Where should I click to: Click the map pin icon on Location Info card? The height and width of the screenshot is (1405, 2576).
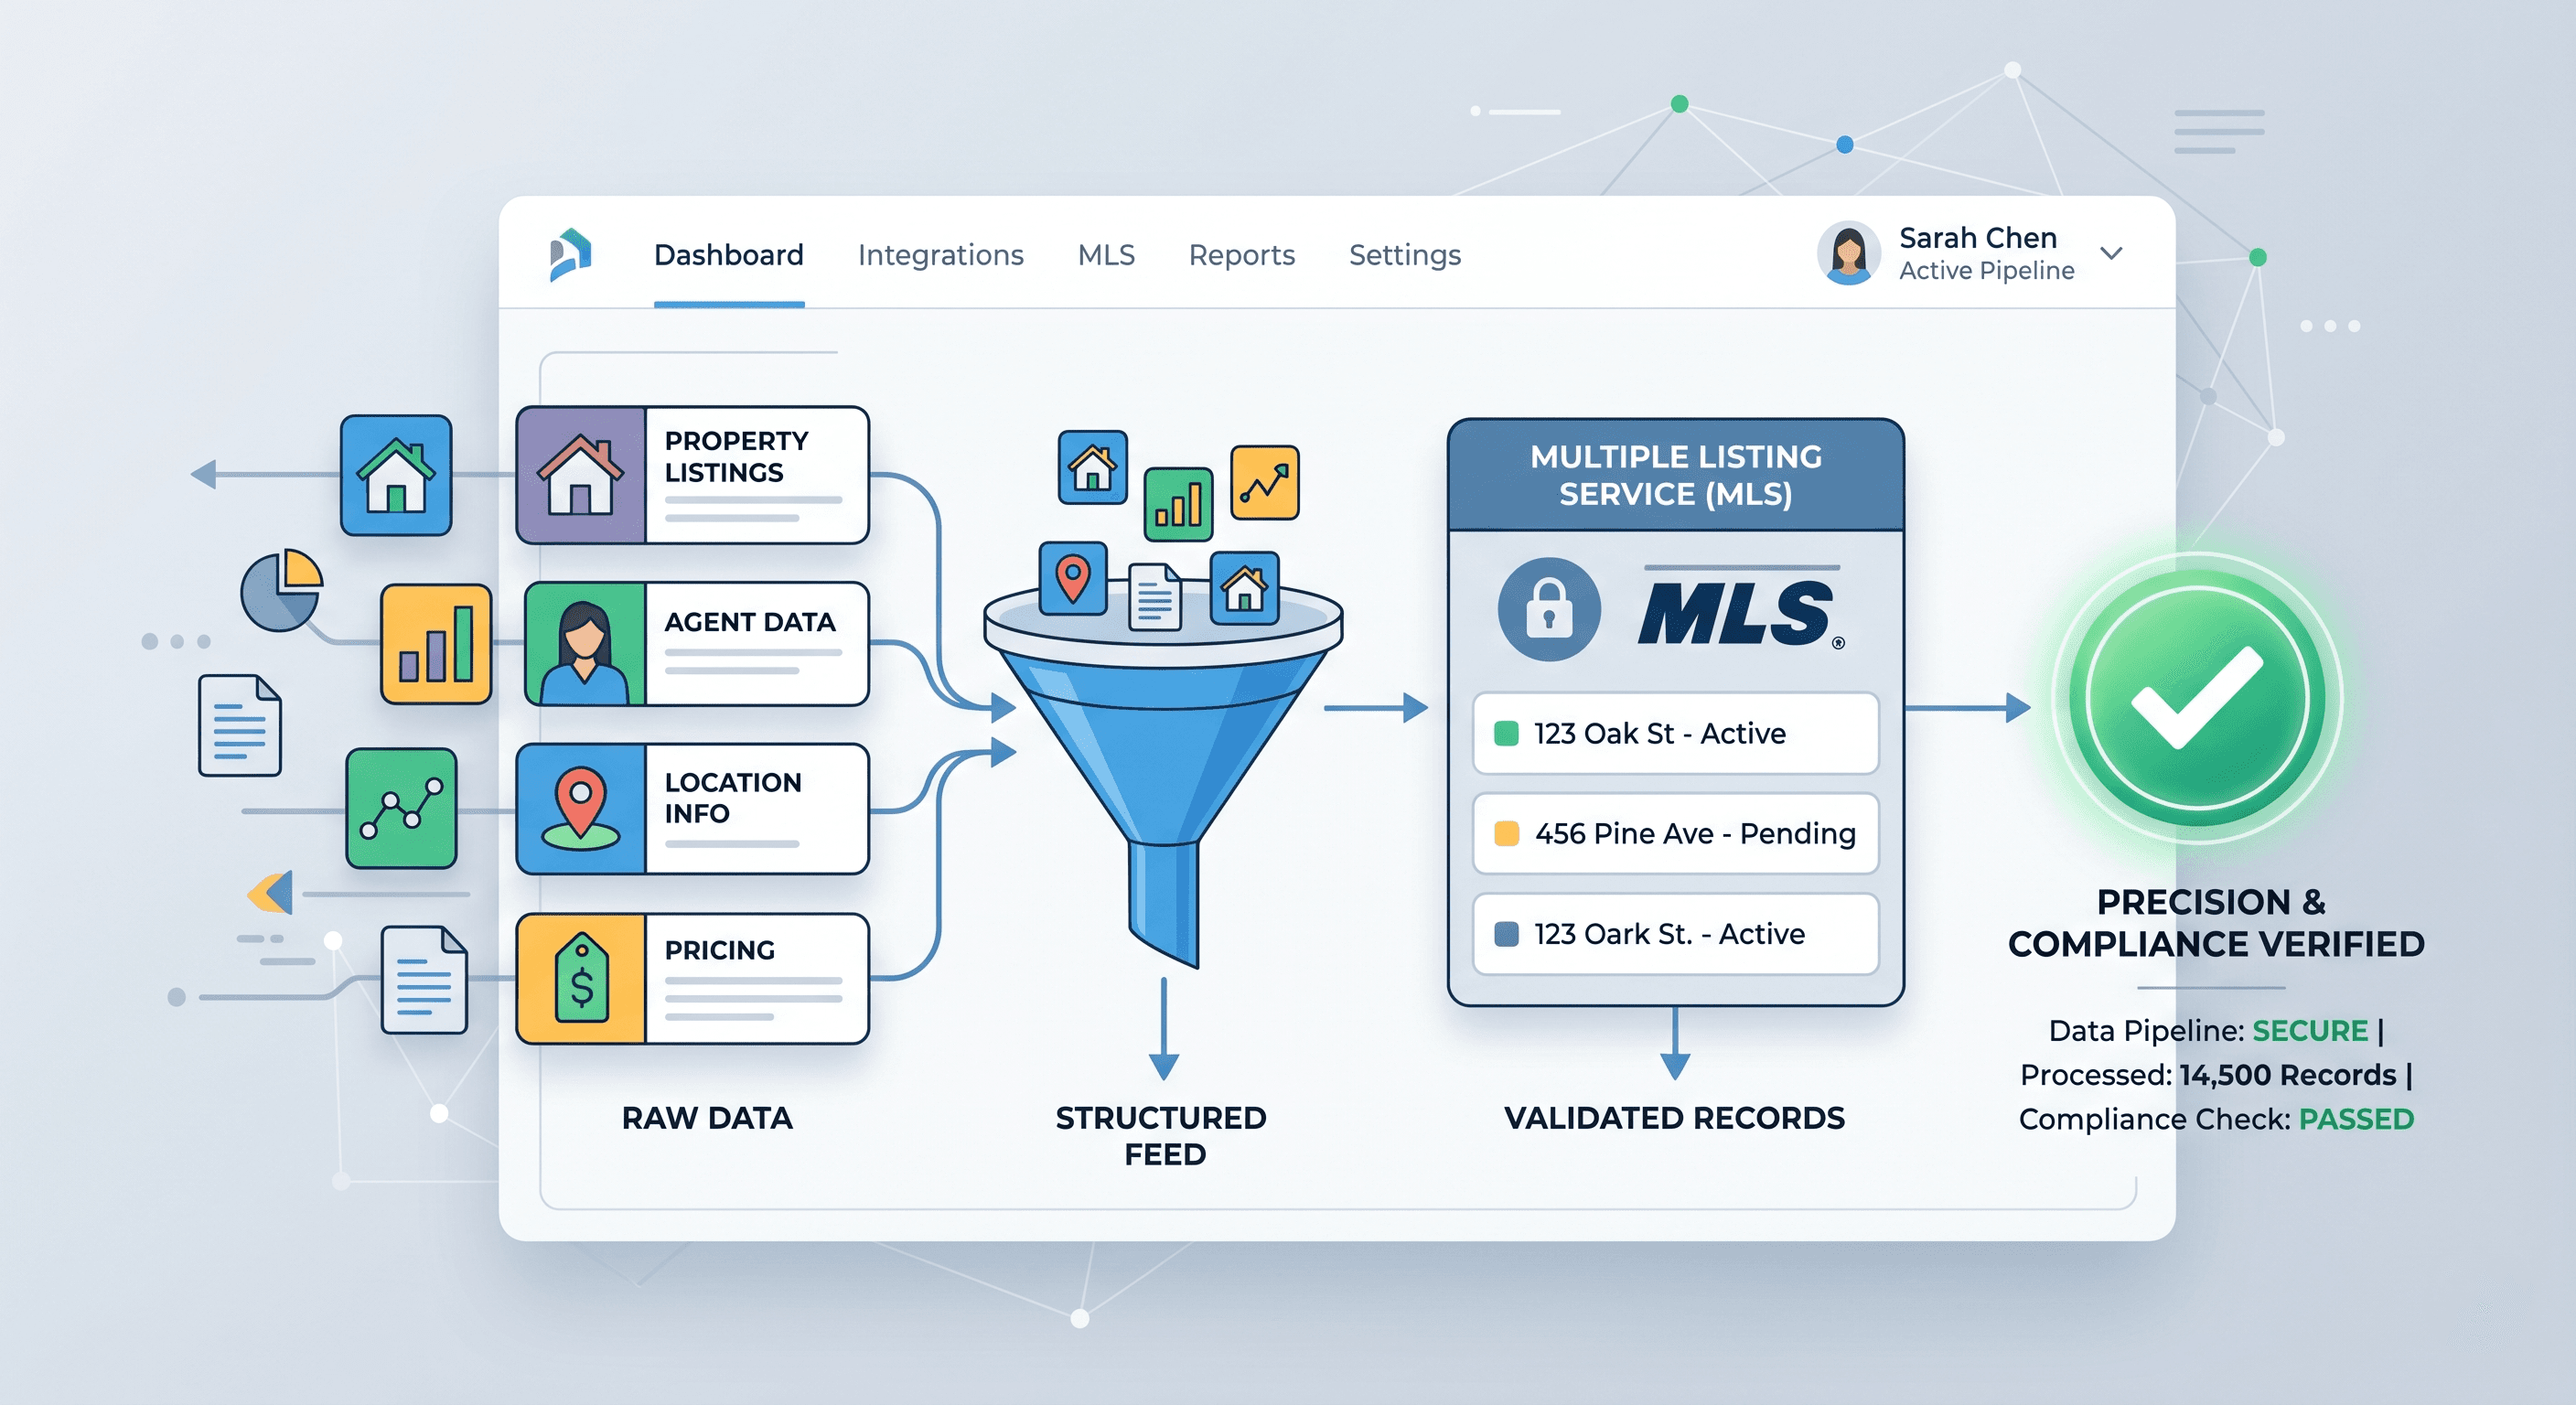581,808
